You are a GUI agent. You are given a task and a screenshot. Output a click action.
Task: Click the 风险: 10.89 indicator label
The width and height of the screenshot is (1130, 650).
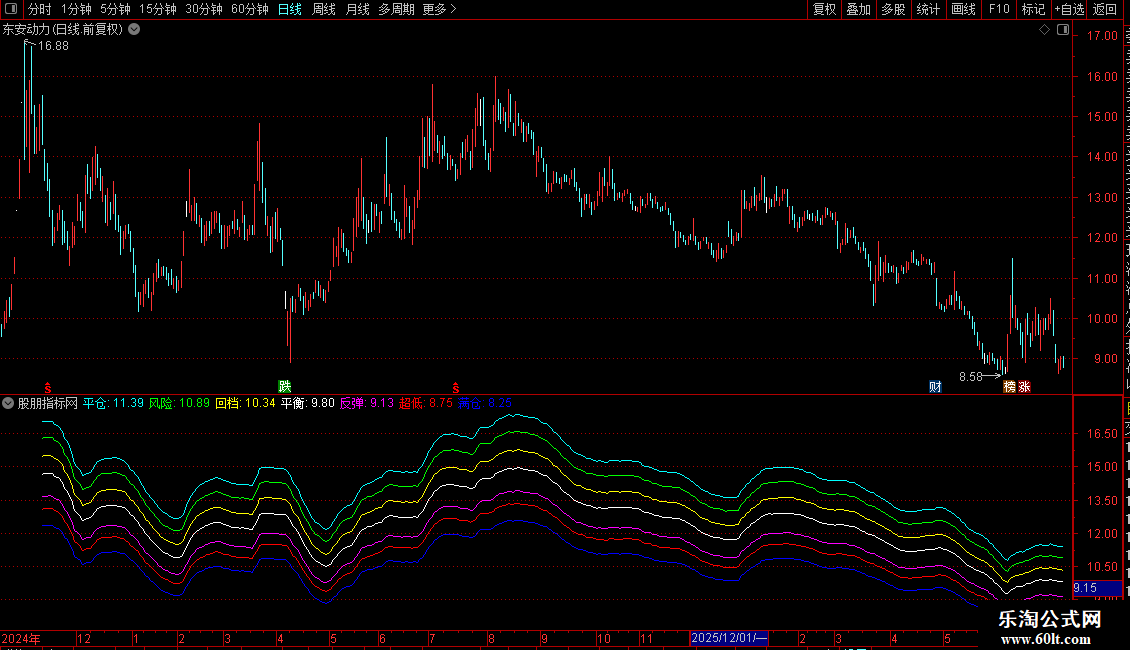(179, 404)
